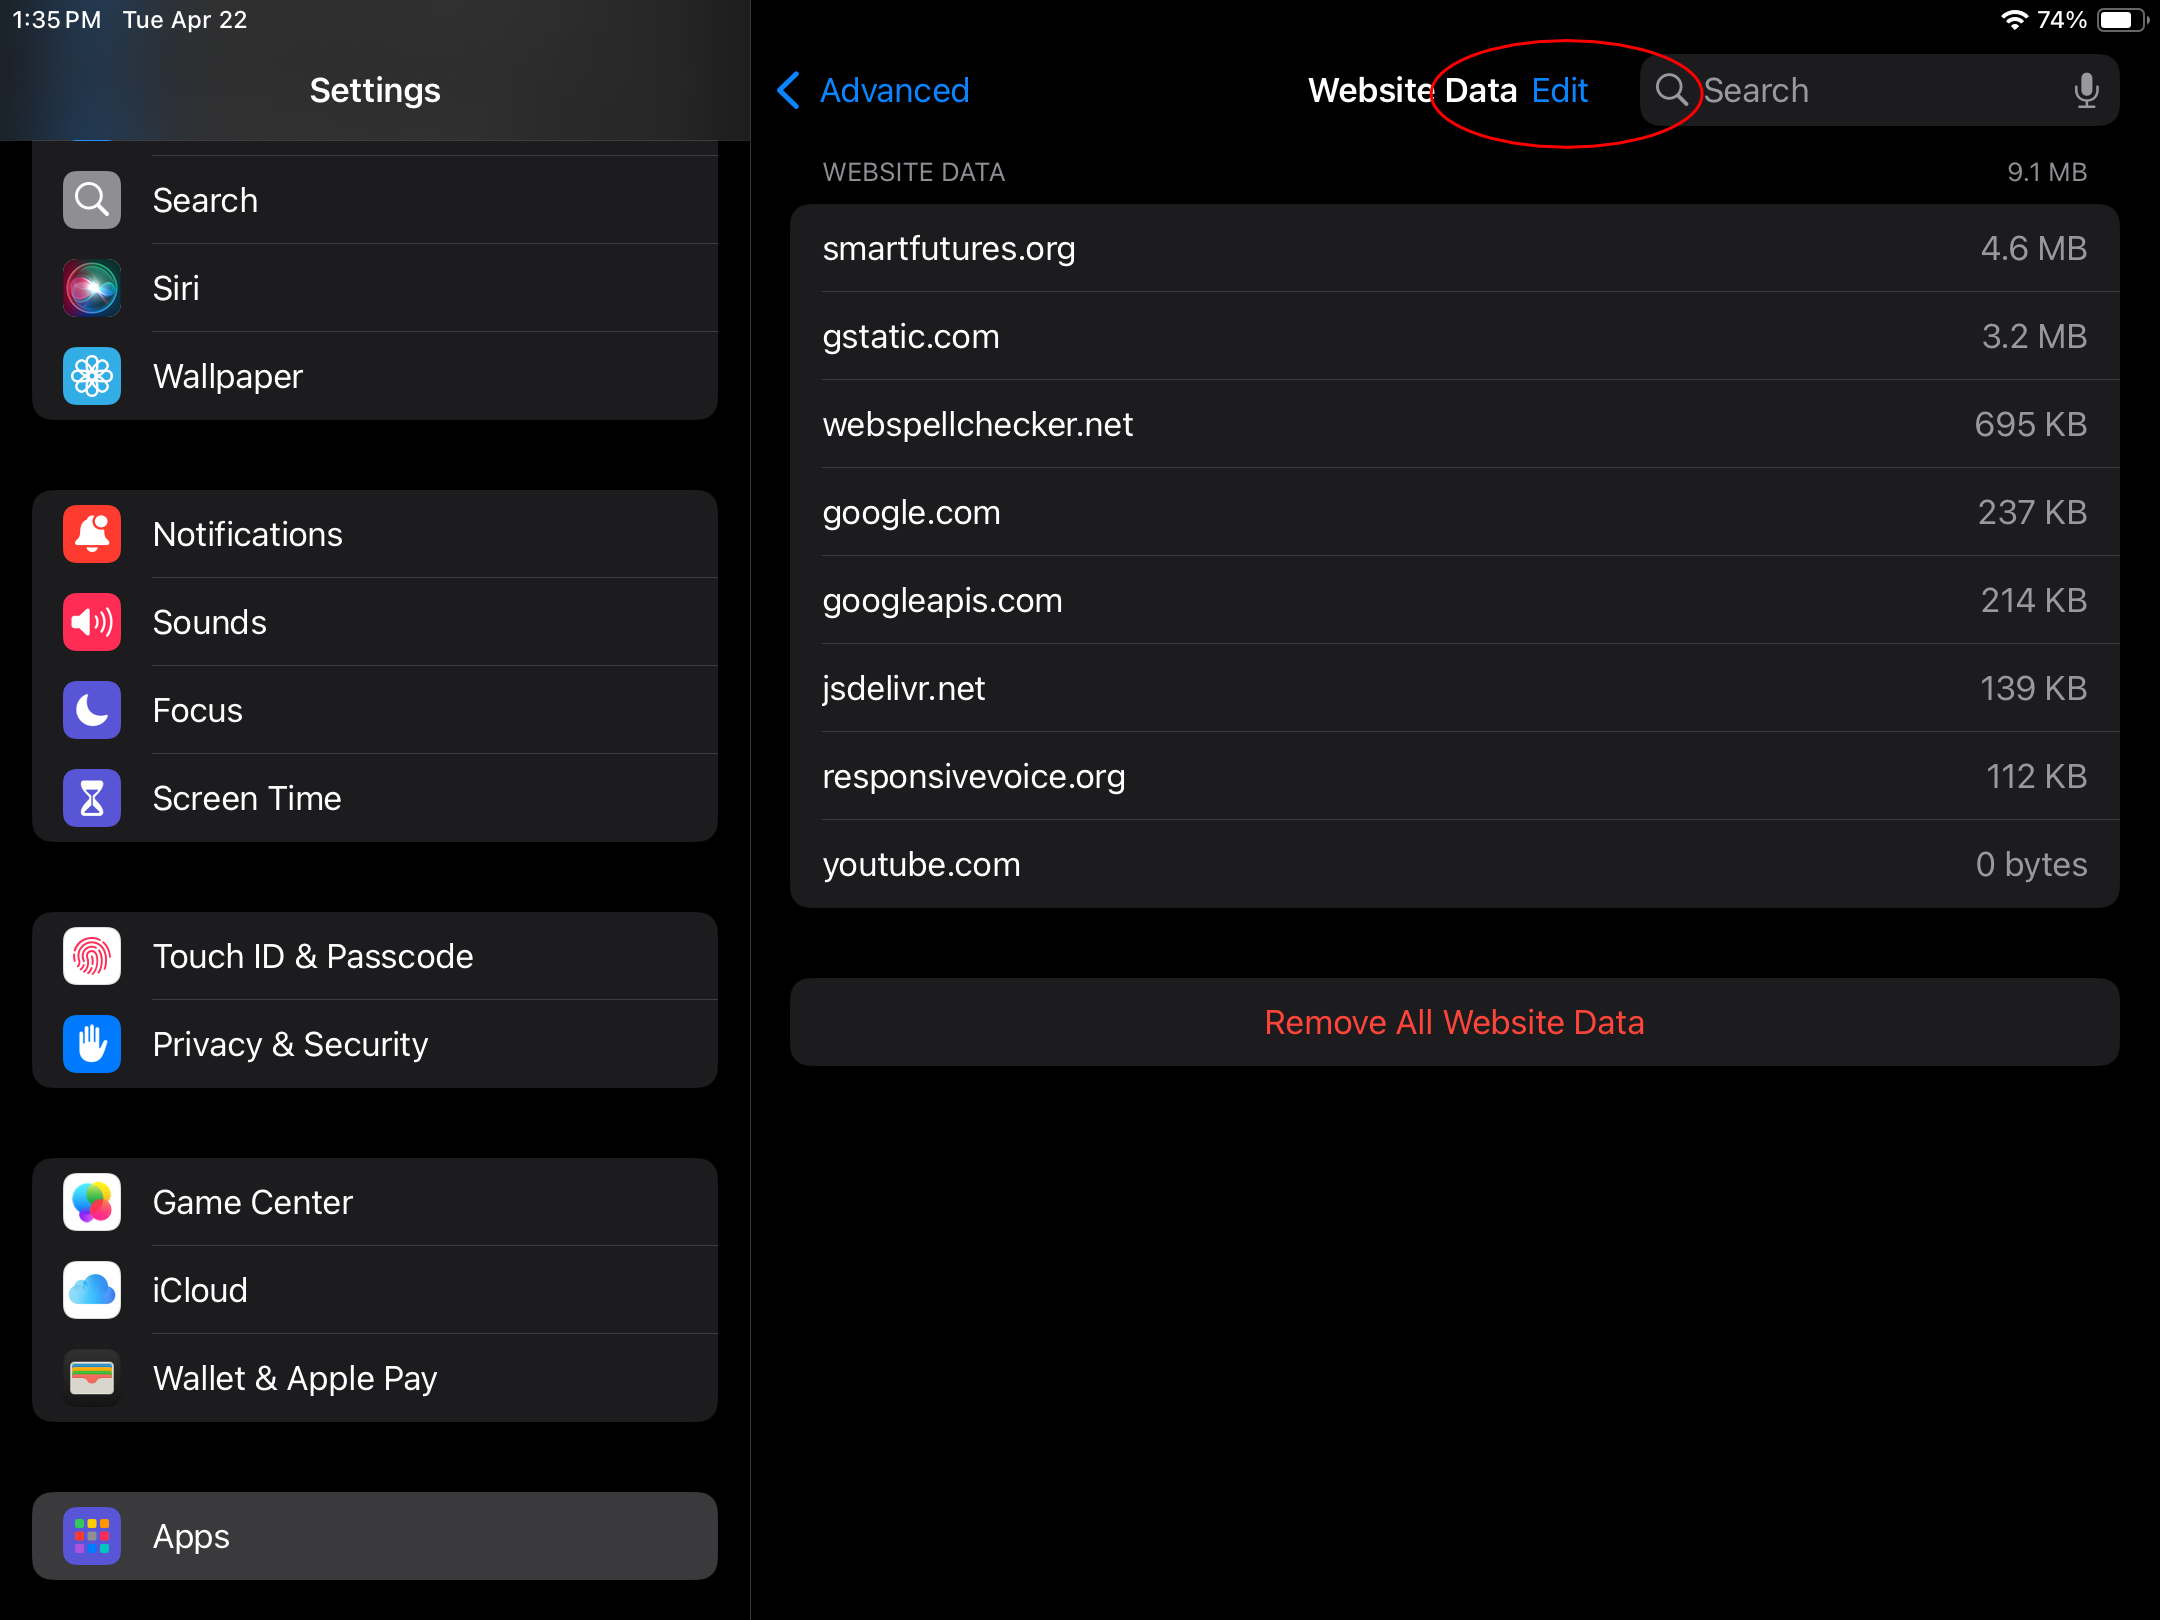Tap the Wallpaper flower icon
Screen dimensions: 2160x1620
[x=92, y=376]
